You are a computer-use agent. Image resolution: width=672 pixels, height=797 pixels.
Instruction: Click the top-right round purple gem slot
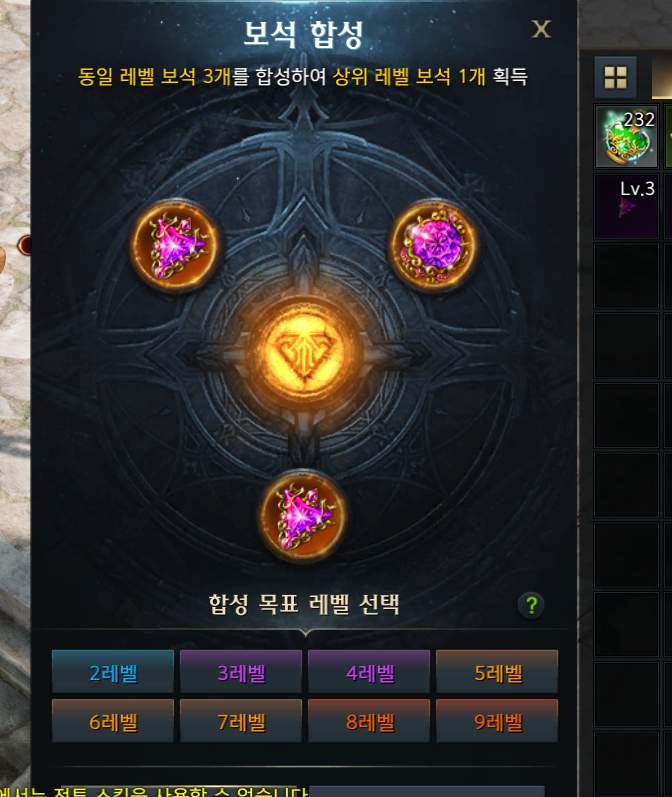click(x=434, y=246)
